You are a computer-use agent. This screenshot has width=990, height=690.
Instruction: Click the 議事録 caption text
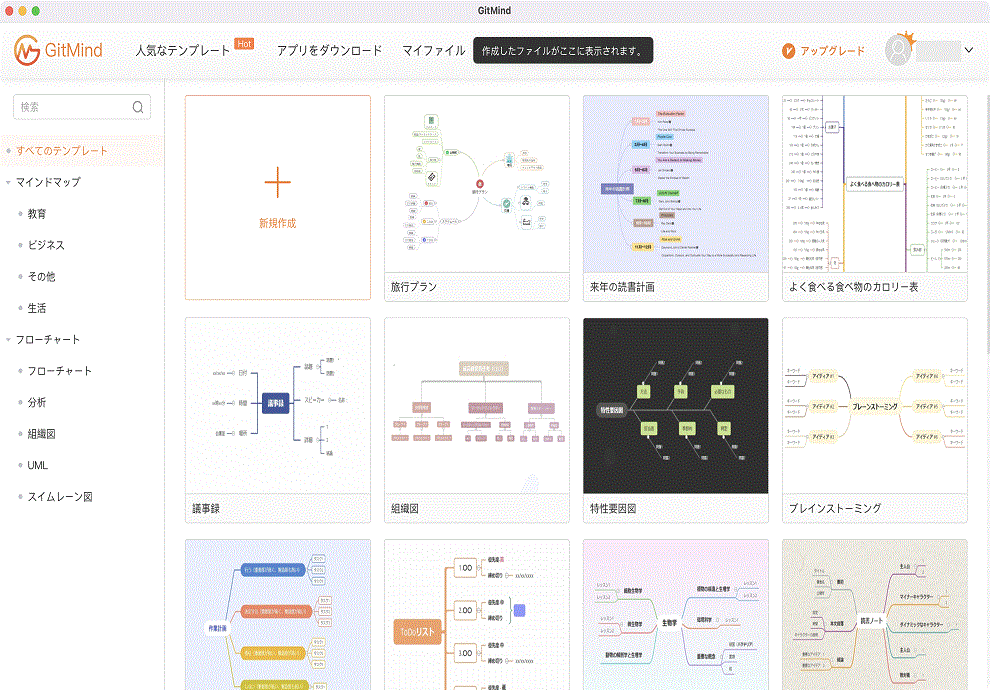[x=206, y=508]
